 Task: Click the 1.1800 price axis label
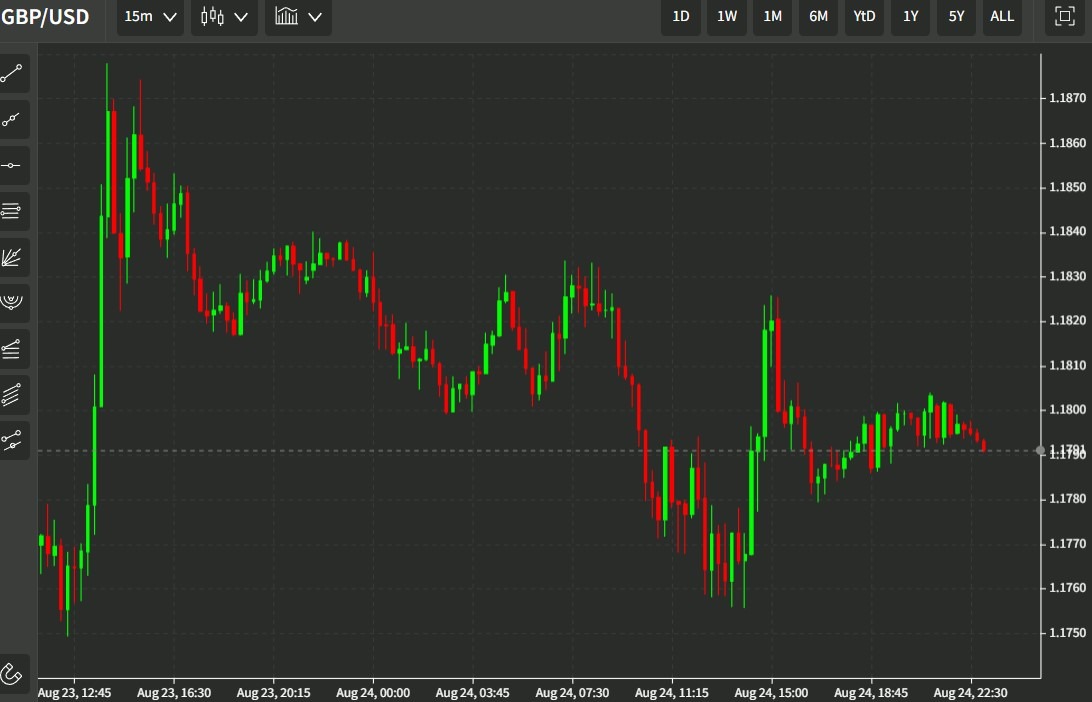pyautogui.click(x=1067, y=410)
